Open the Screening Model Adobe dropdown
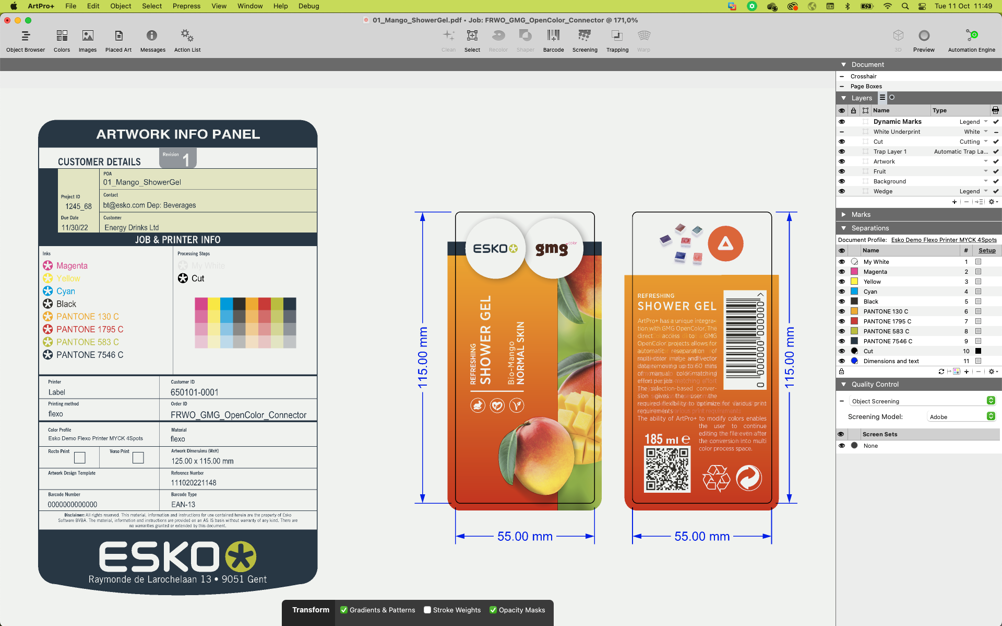1002x626 pixels. [961, 416]
